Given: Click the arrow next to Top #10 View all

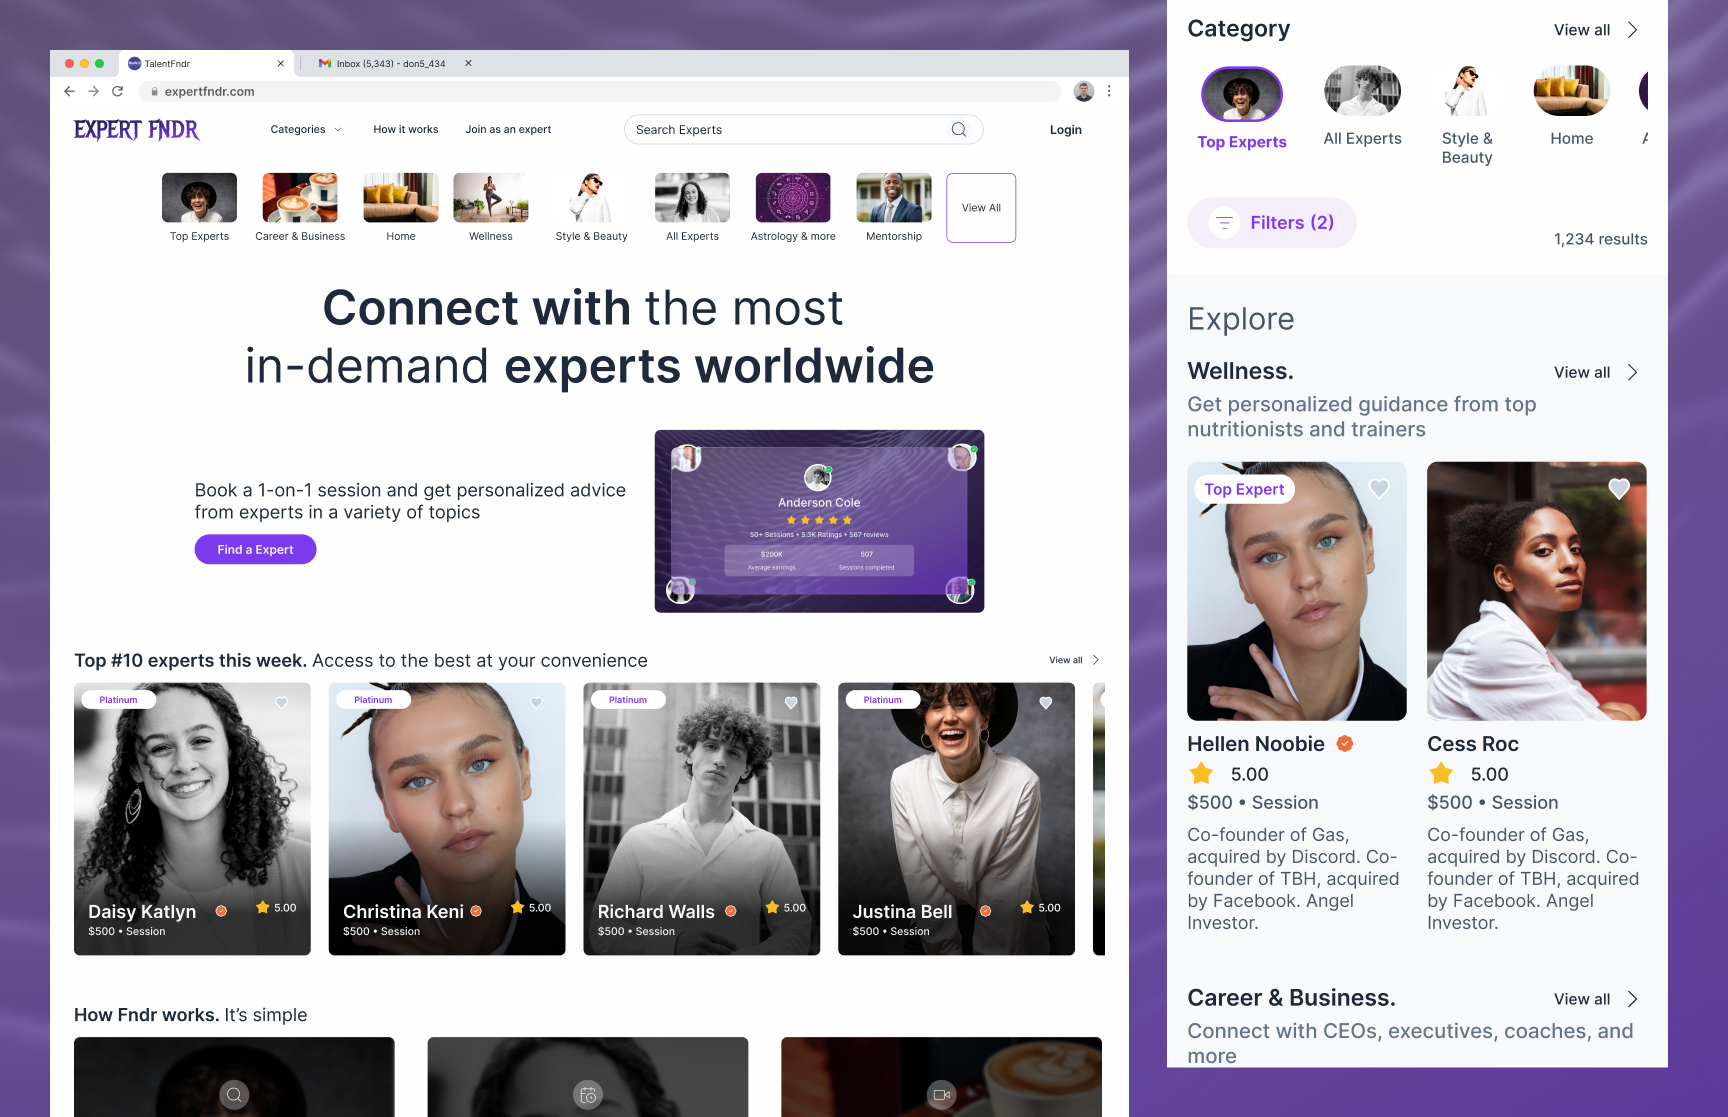Looking at the screenshot, I should (1096, 660).
